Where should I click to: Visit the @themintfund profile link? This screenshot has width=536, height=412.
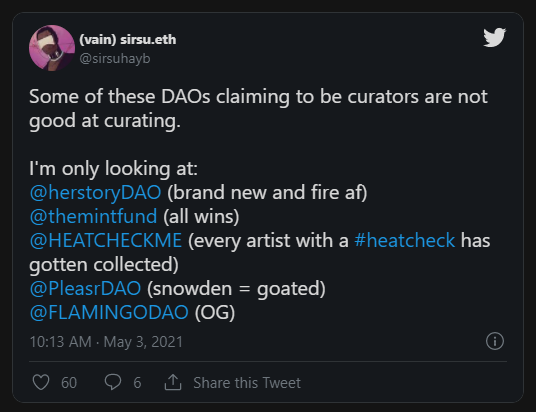pos(93,216)
